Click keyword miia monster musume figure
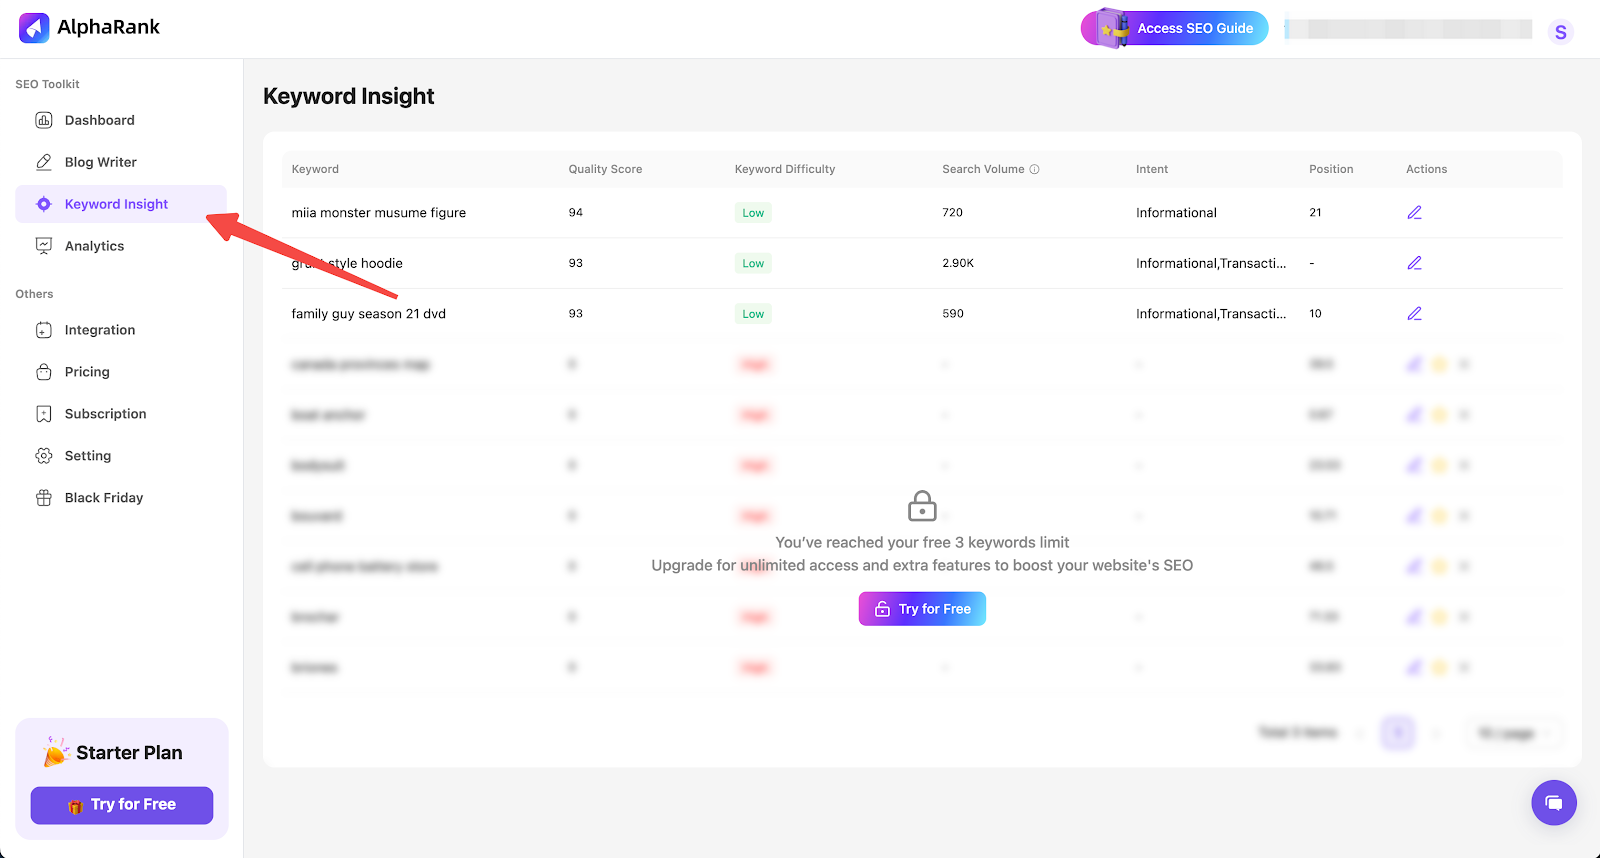Viewport: 1600px width, 858px height. [379, 213]
